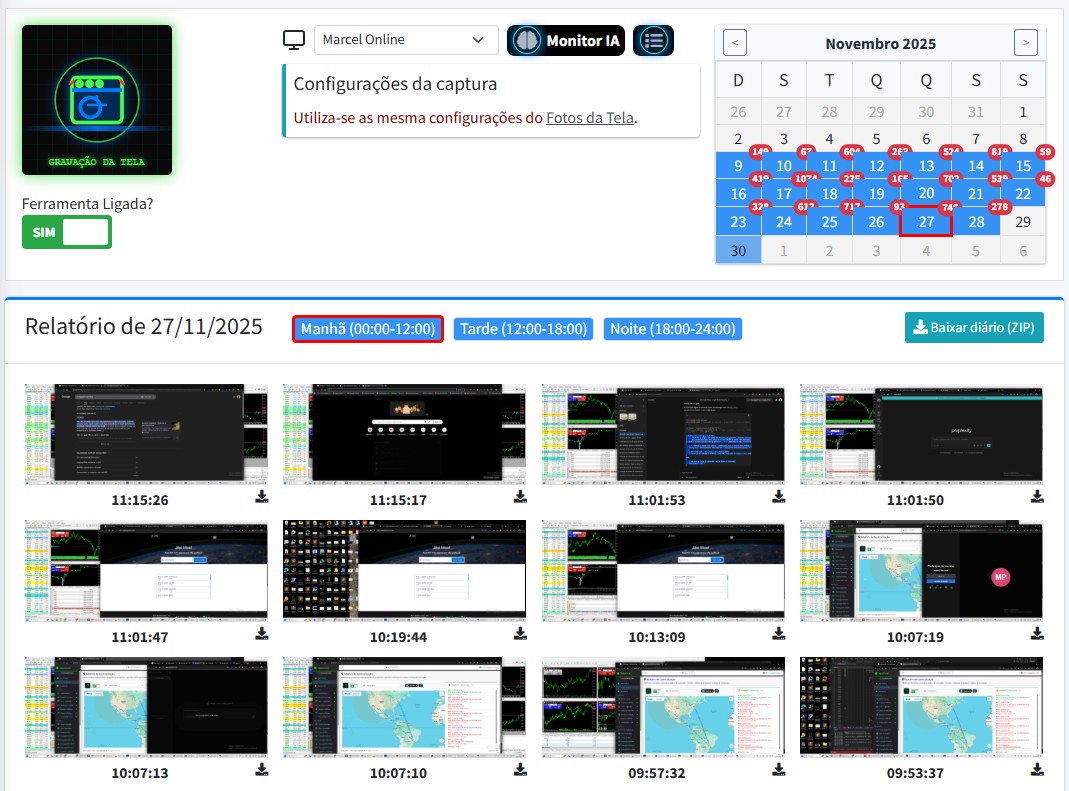Click the Baixar diário (ZIP) button
The height and width of the screenshot is (791, 1069).
973,327
